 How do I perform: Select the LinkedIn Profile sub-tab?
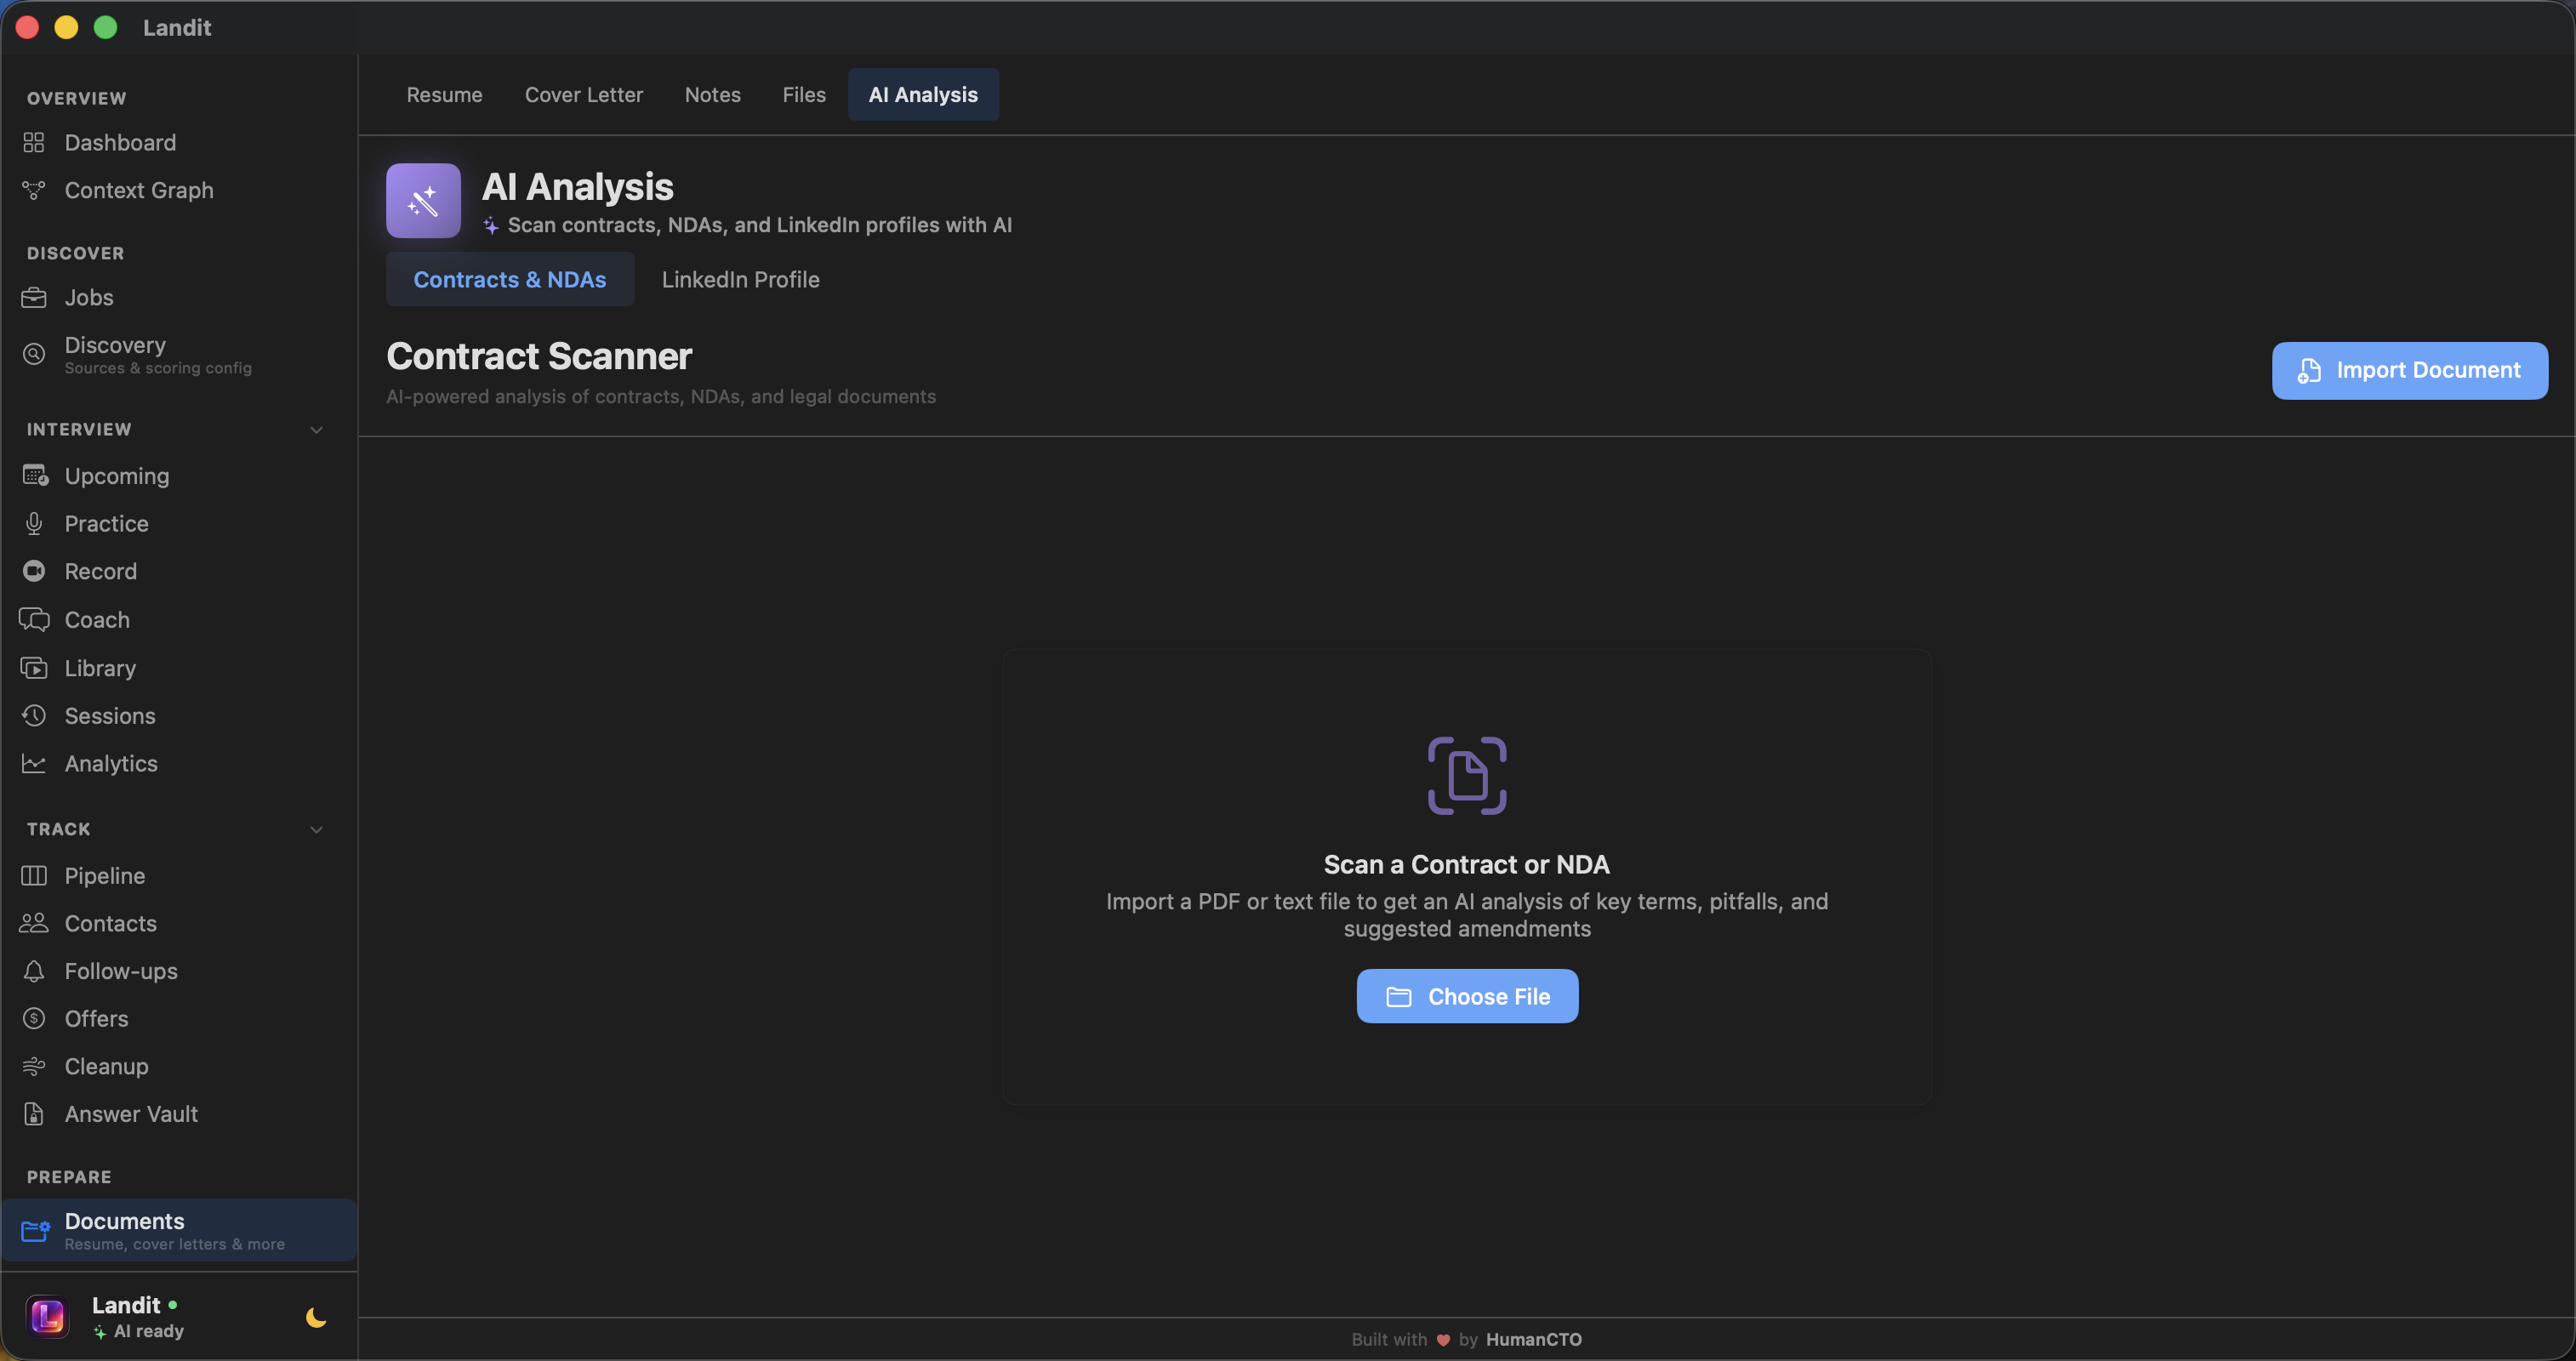click(740, 280)
